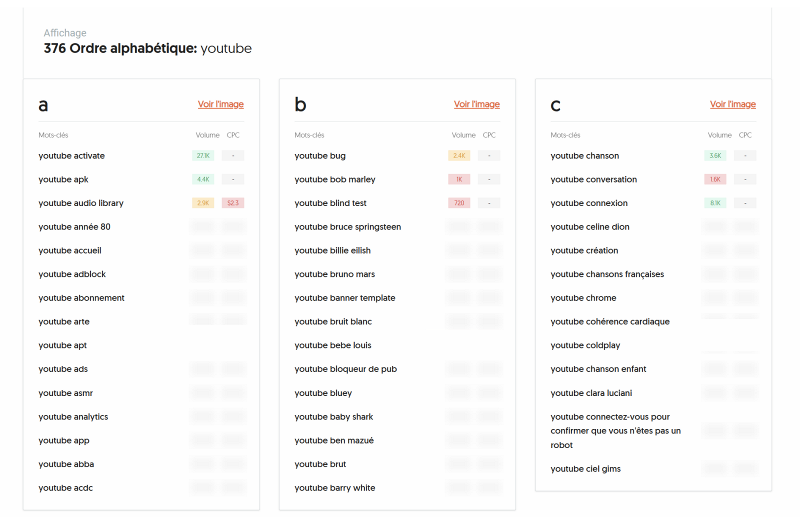The height and width of the screenshot is (517, 800).
Task: Select keyword 'youtube bloqueur de pub'
Action: click(x=346, y=369)
